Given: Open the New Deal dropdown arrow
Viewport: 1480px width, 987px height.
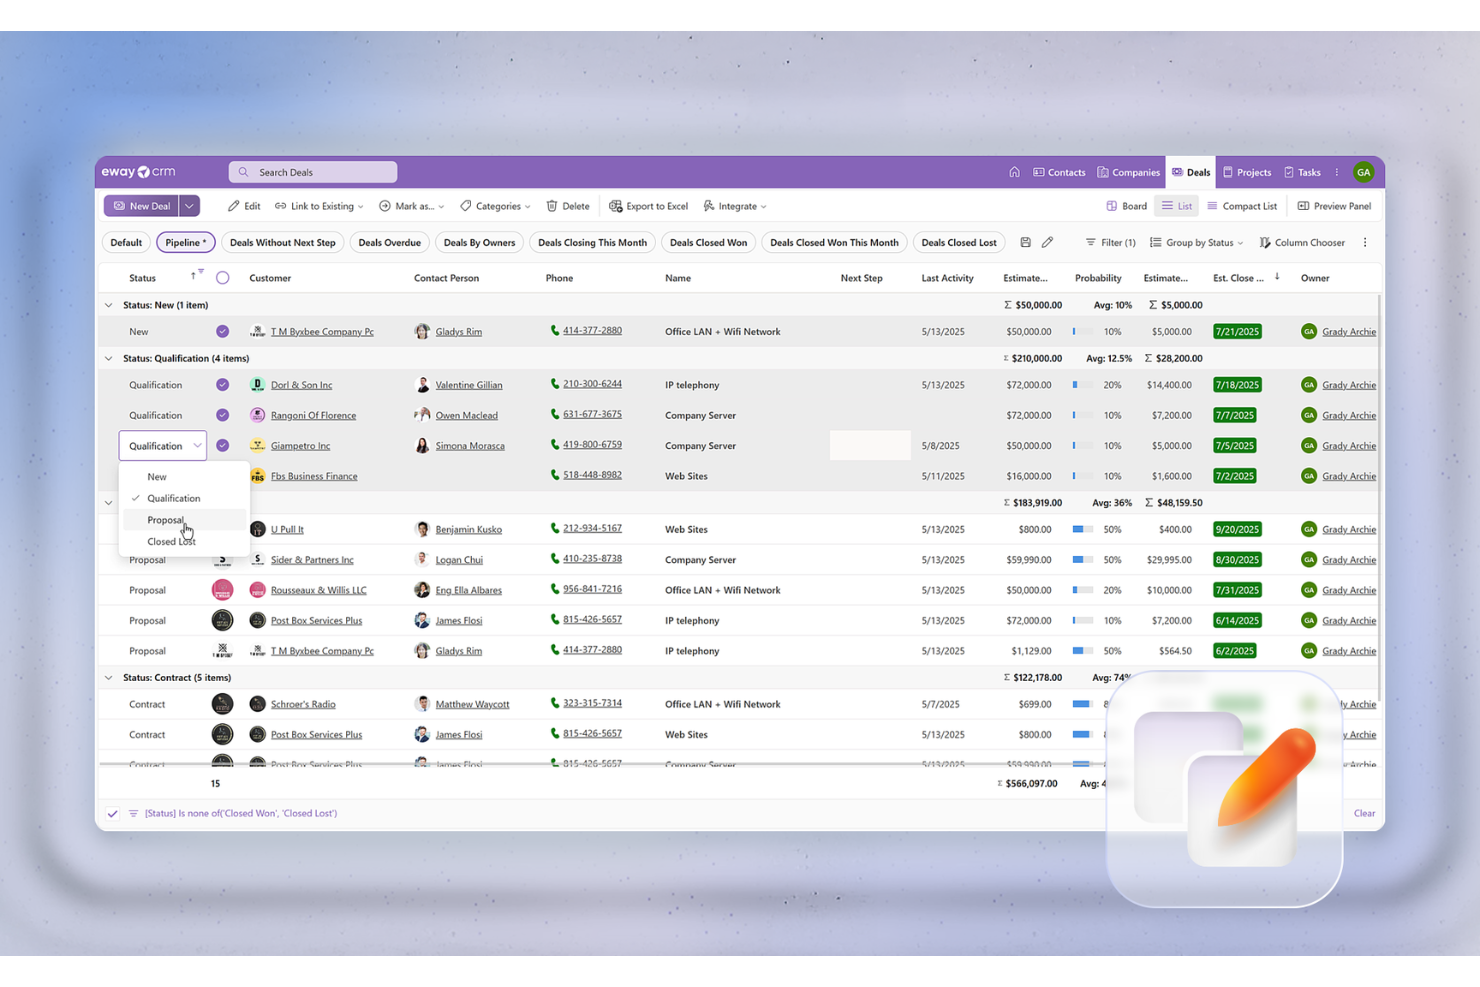Looking at the screenshot, I should click(x=189, y=206).
